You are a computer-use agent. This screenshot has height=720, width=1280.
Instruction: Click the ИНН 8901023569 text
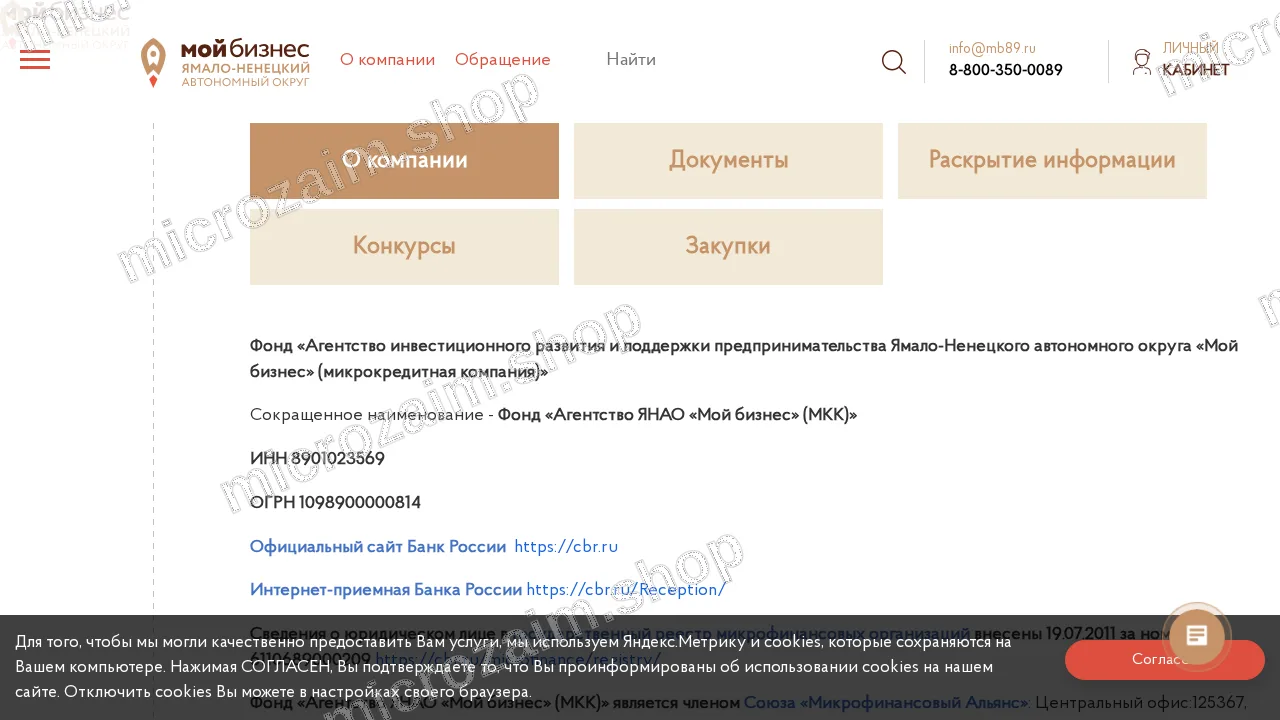[317, 459]
